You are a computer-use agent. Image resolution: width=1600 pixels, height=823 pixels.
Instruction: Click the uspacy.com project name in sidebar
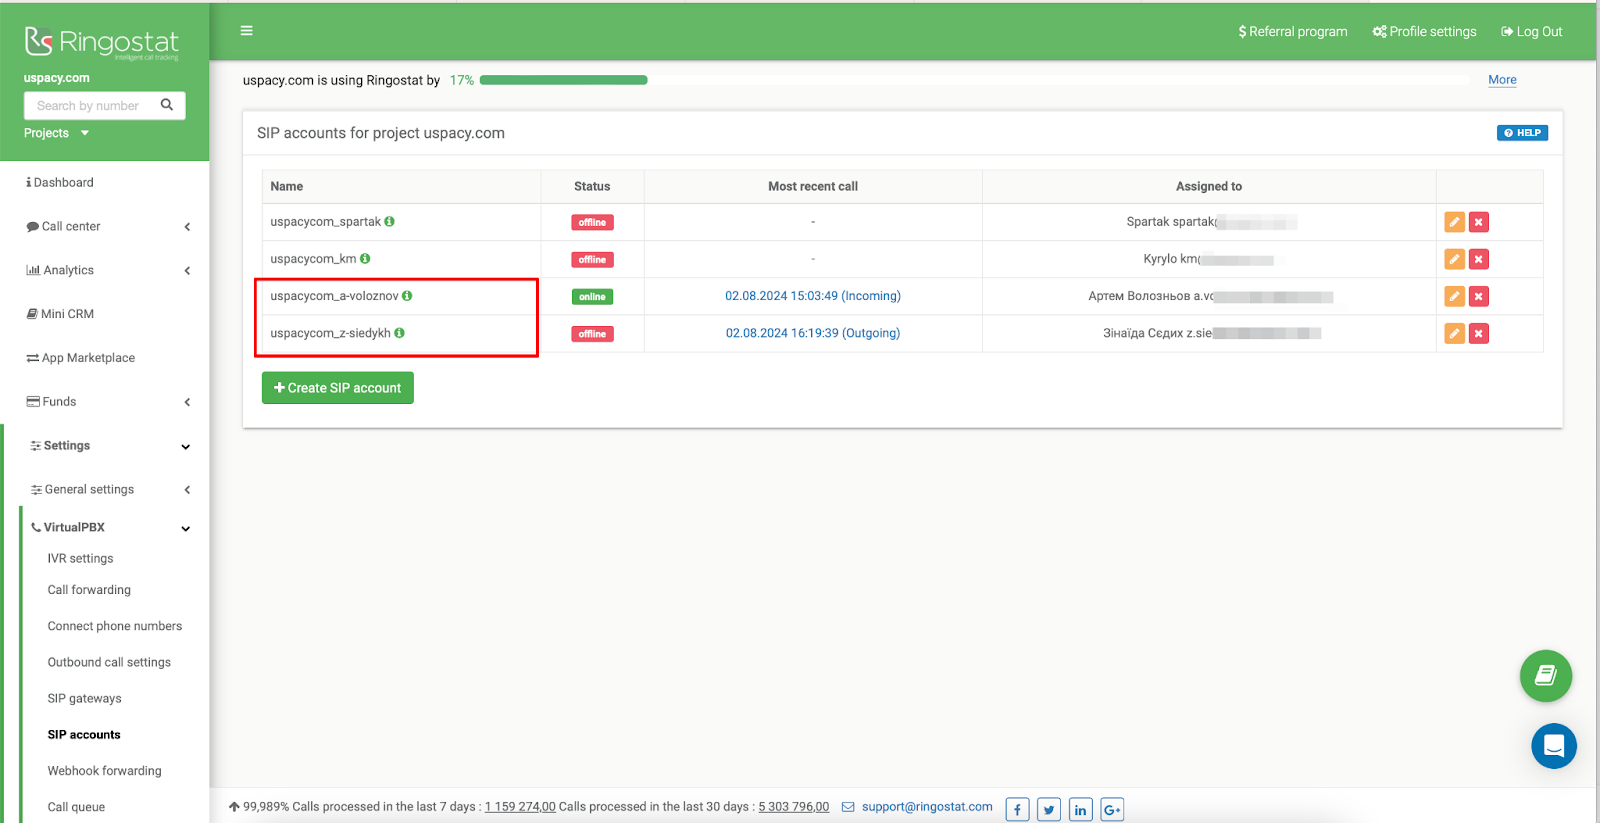pos(57,78)
